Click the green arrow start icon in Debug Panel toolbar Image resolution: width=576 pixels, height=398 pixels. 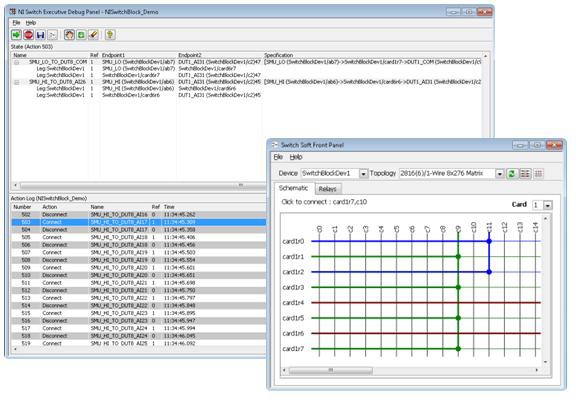tap(16, 35)
